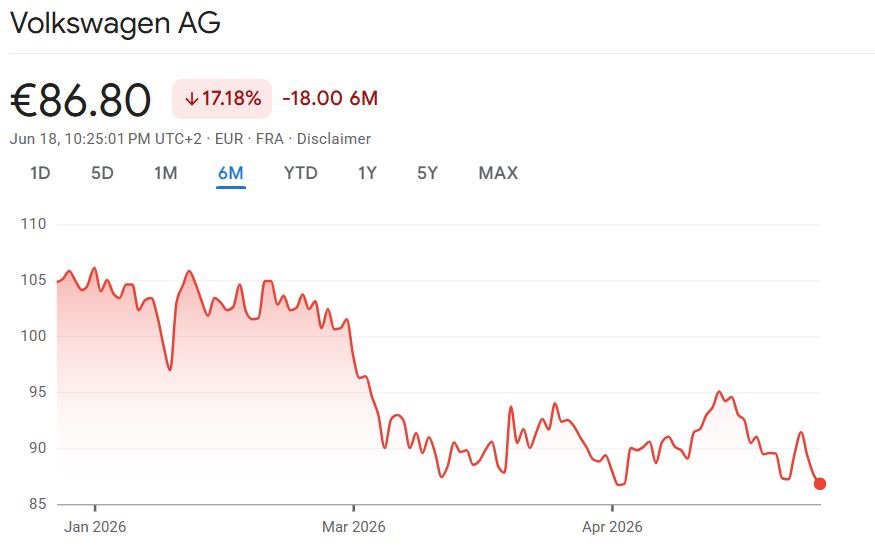Open the Disclaimer link

(x=334, y=139)
